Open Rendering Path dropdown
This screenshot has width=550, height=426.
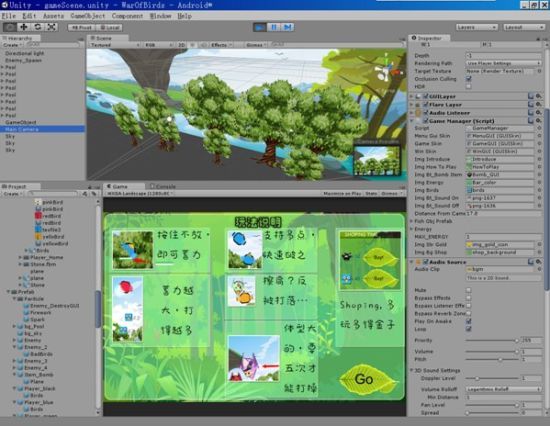tap(503, 63)
